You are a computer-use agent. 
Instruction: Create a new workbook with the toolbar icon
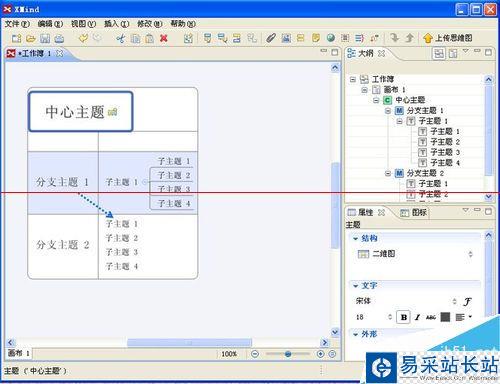[16, 38]
